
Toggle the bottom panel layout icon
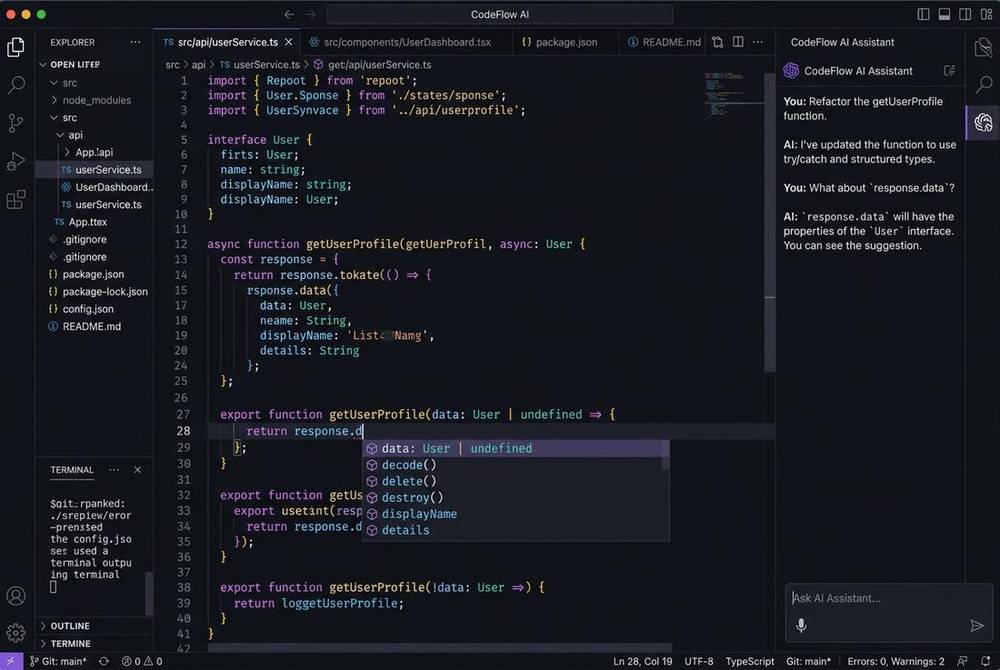945,14
